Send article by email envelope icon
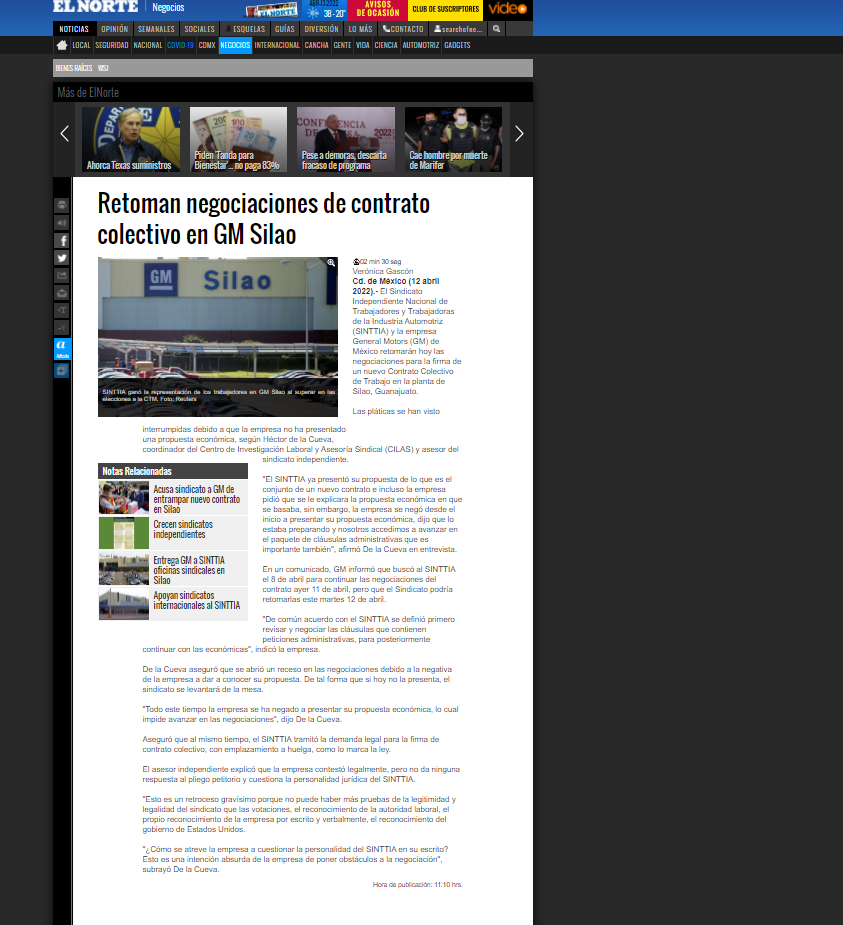 tap(62, 293)
